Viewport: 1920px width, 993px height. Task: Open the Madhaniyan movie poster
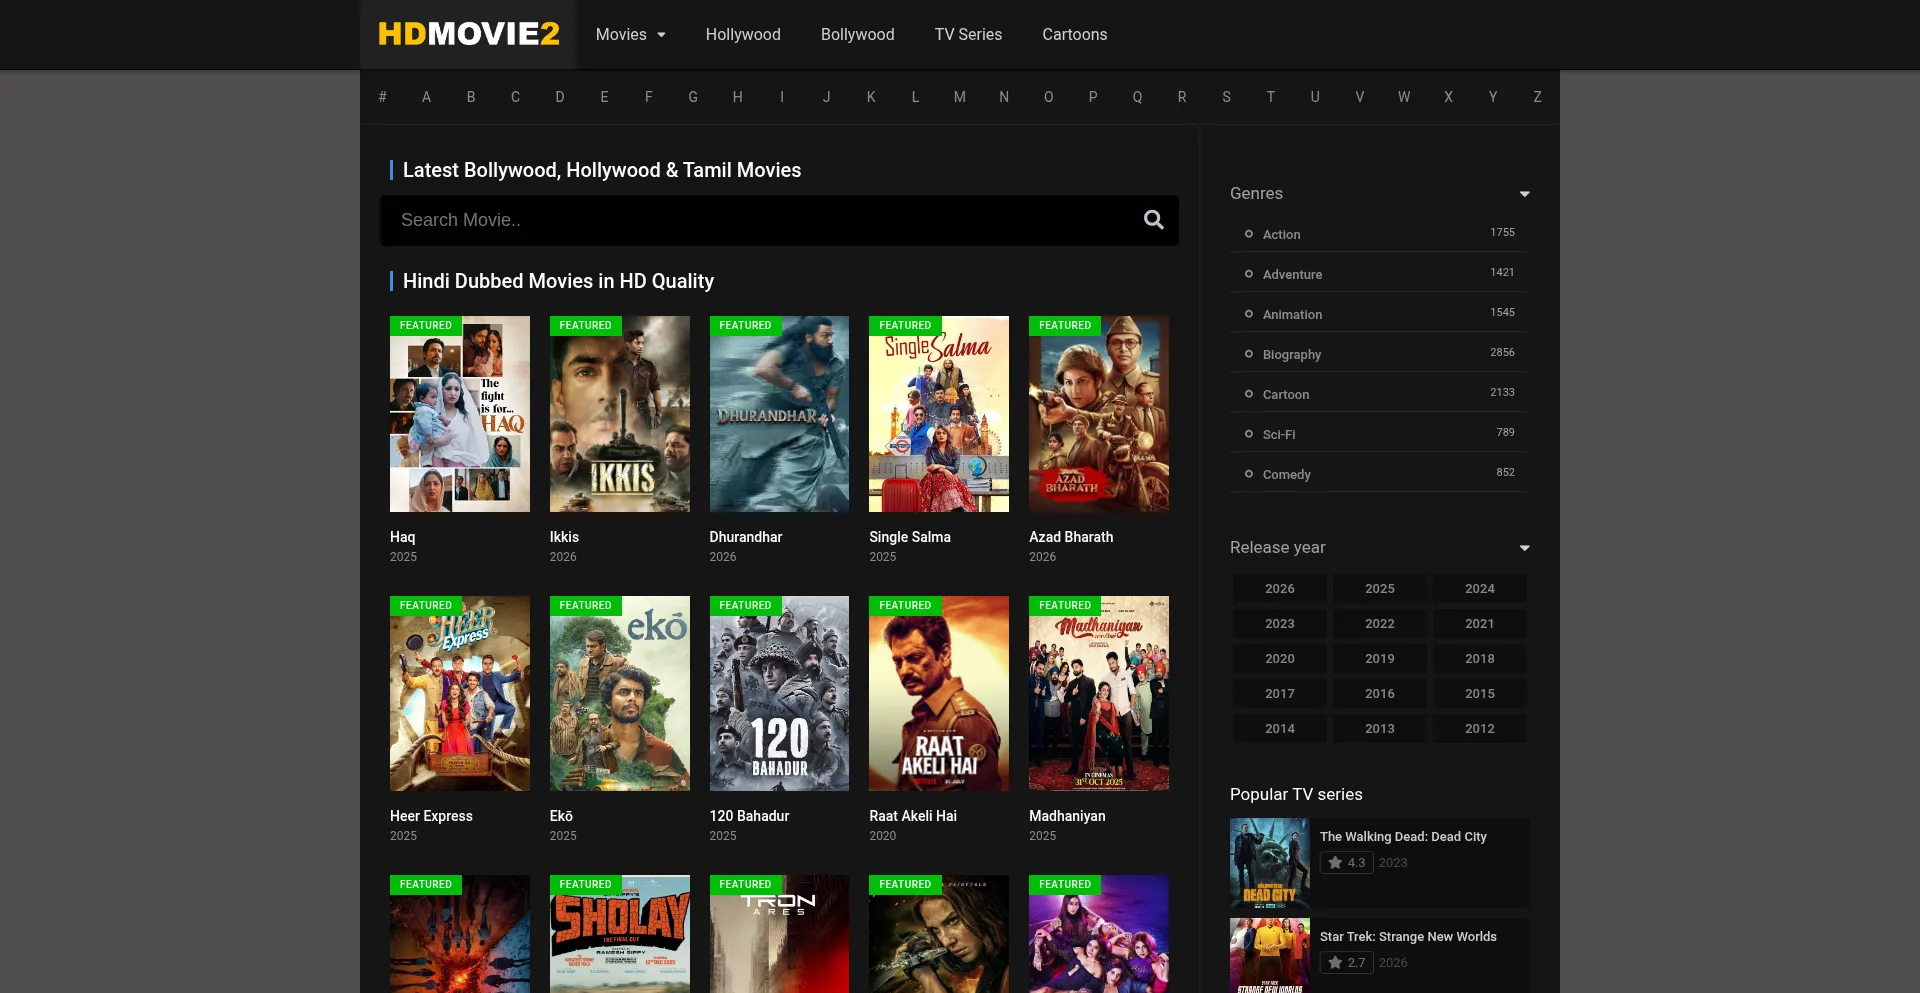(x=1099, y=694)
